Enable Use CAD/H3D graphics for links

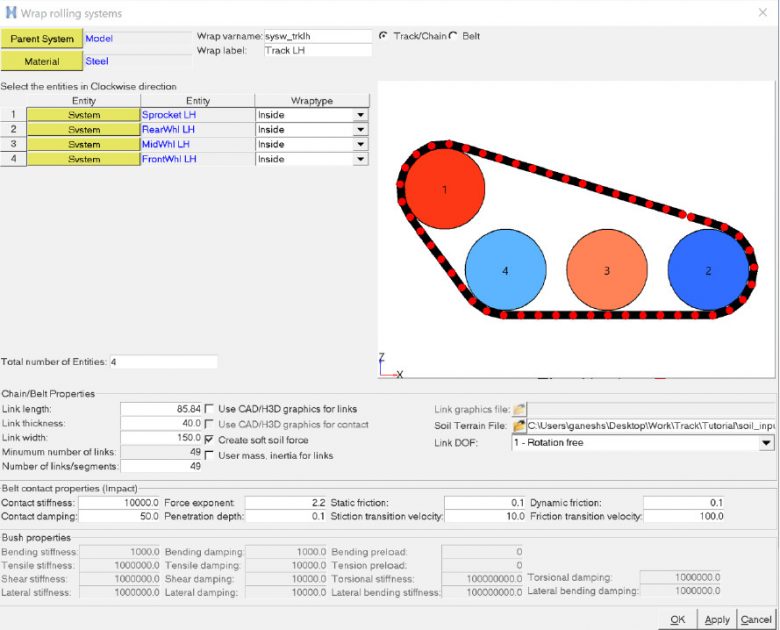click(x=210, y=409)
